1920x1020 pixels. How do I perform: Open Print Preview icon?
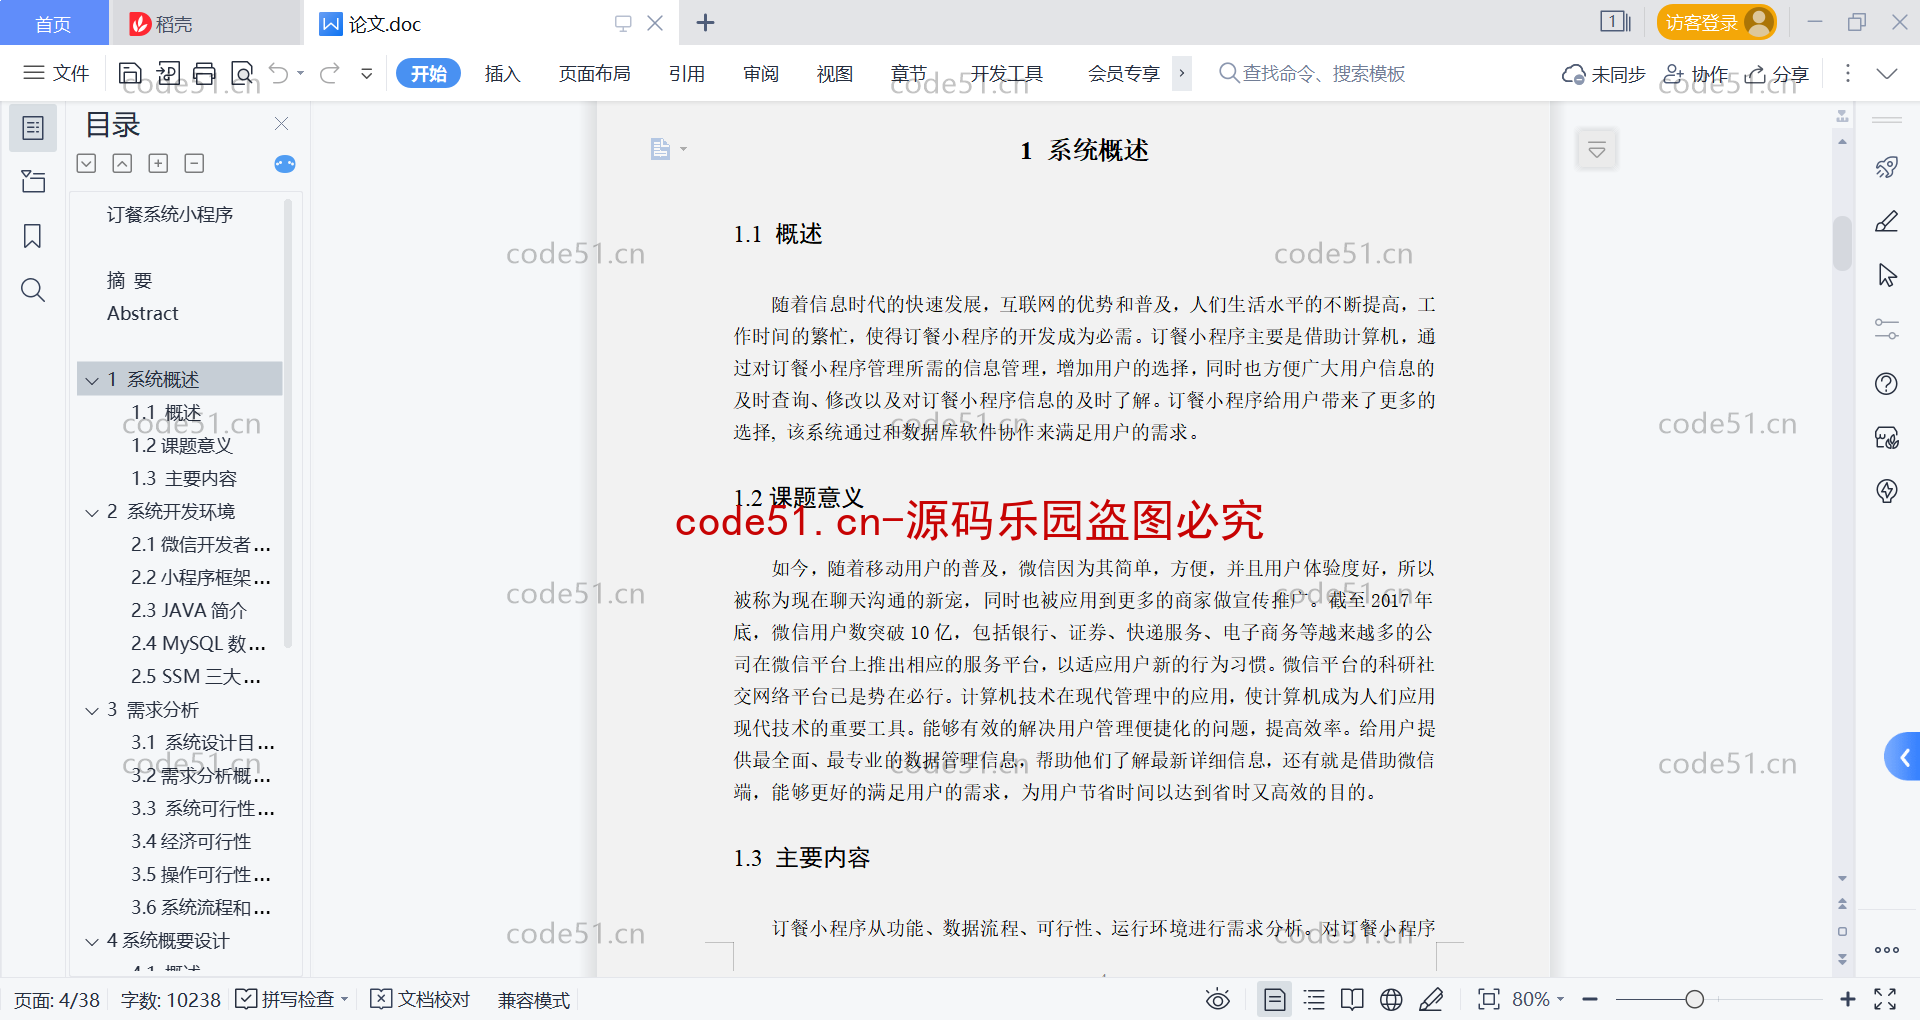pyautogui.click(x=242, y=73)
